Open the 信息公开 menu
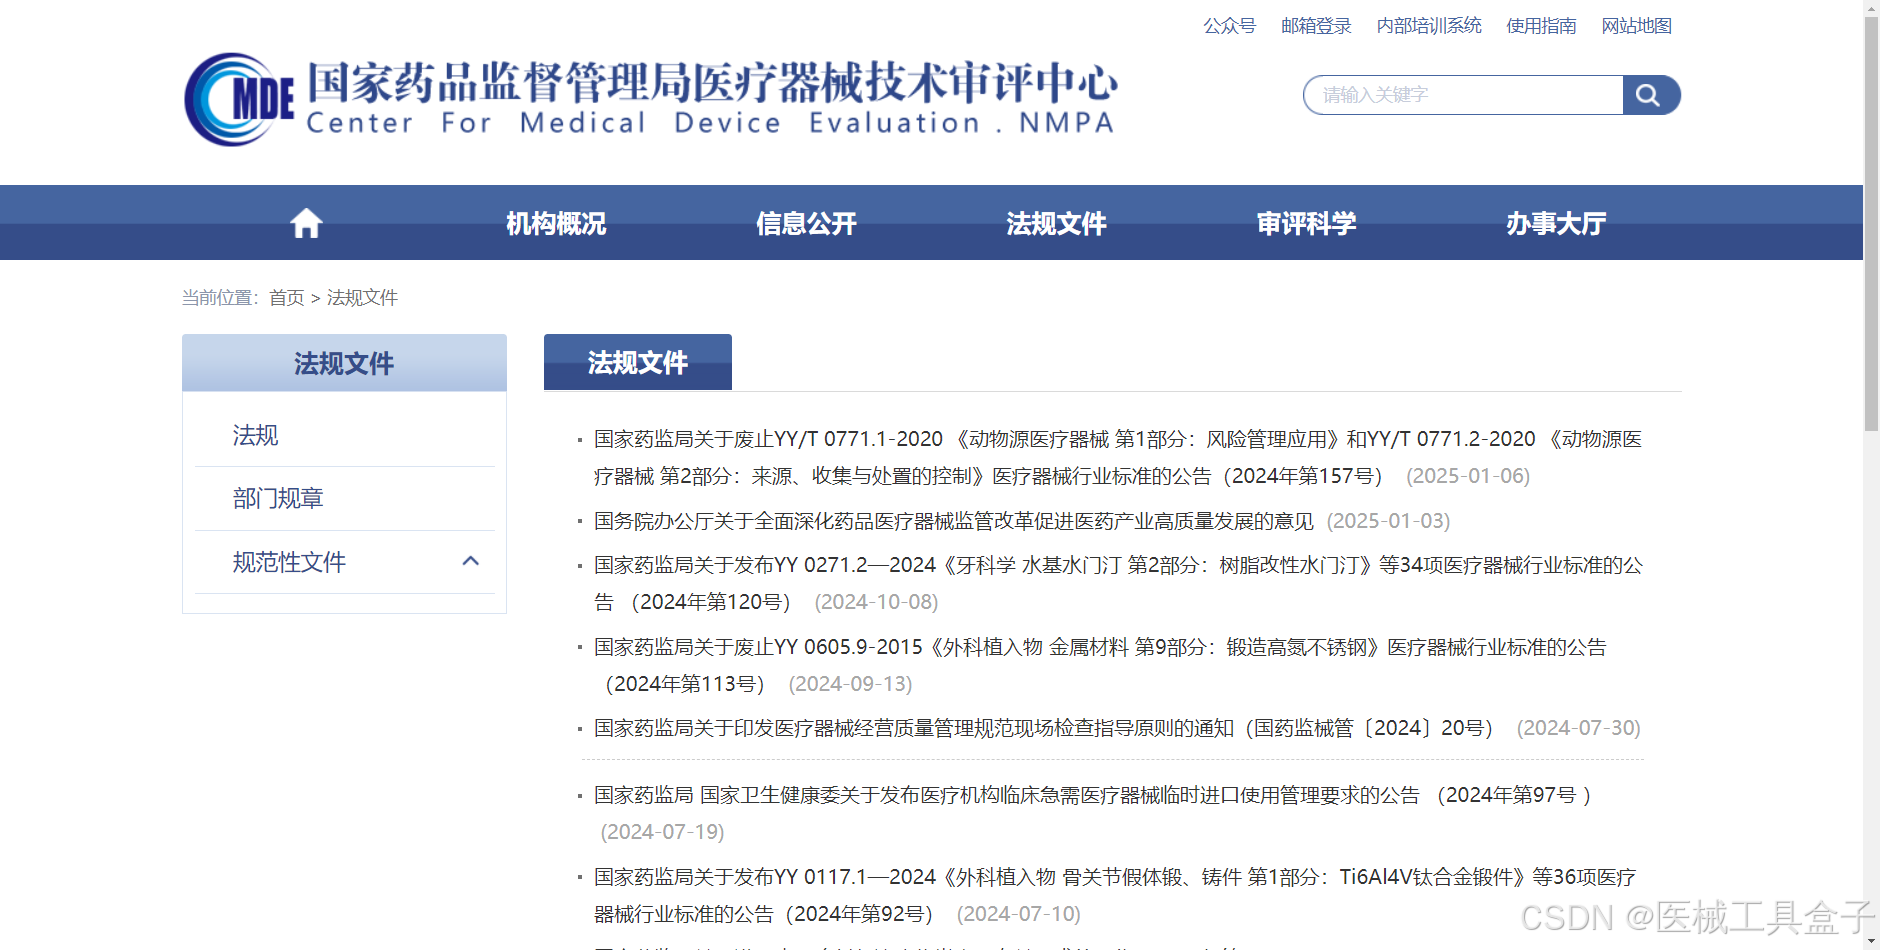Viewport: 1880px width, 950px height. 806,223
